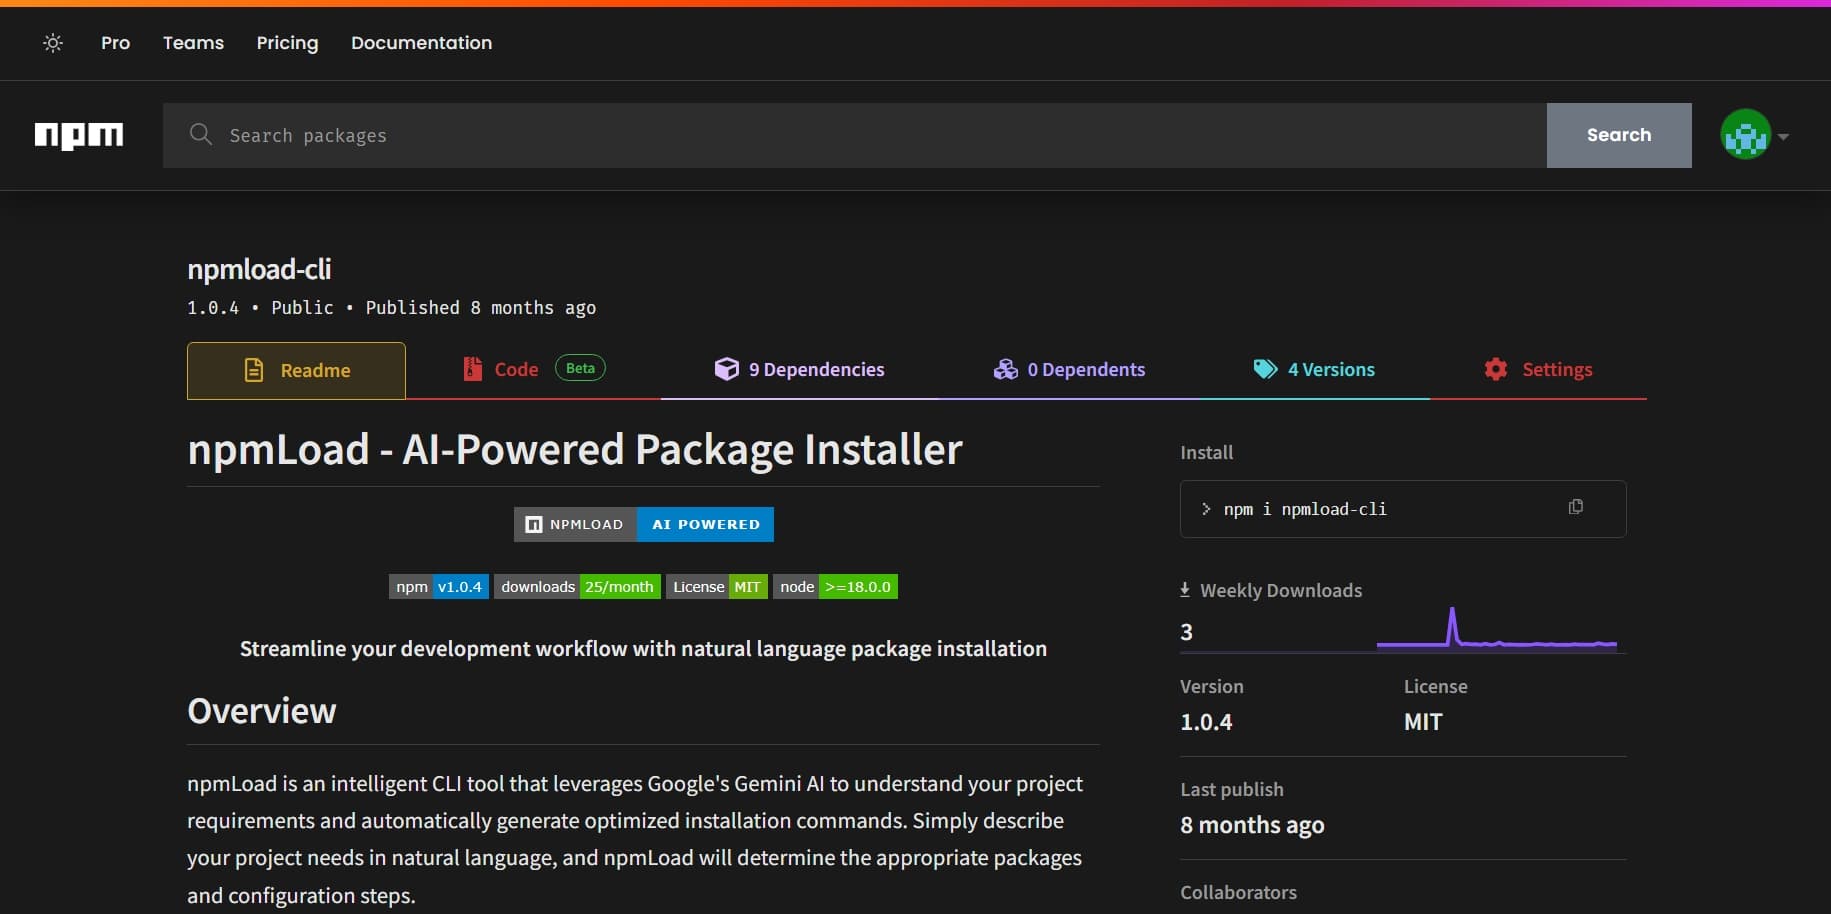The image size is (1831, 914).
Task: Click the install command chevron prompt icon
Action: point(1206,509)
